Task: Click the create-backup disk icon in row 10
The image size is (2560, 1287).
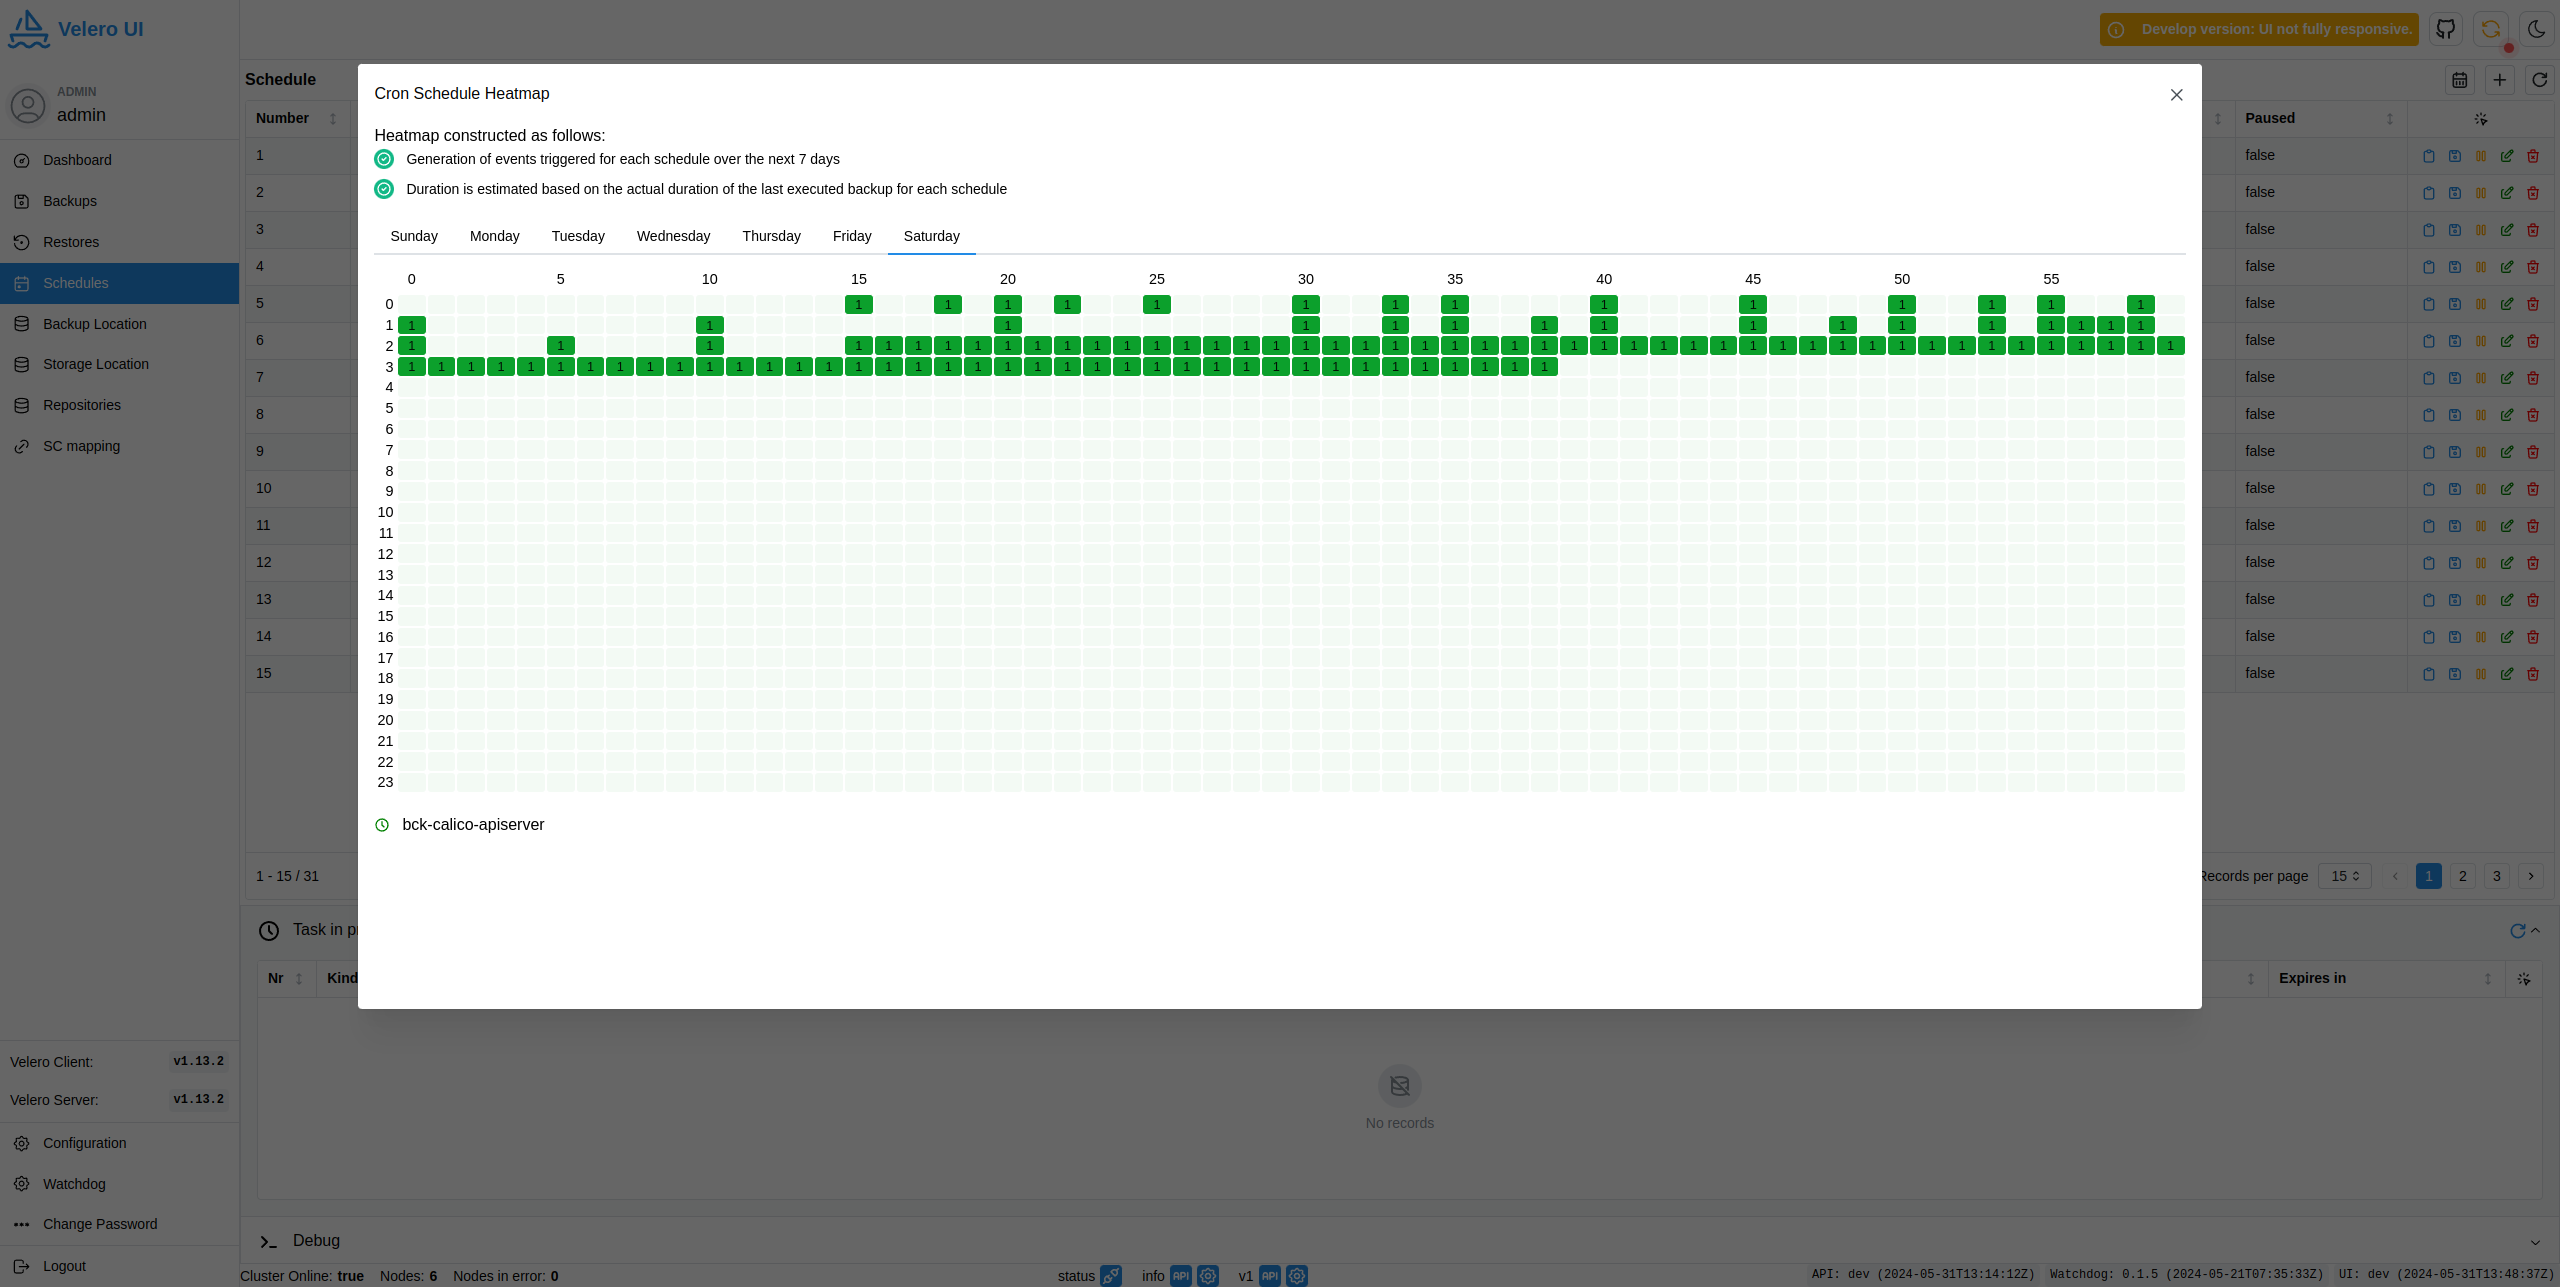Action: click(2455, 489)
